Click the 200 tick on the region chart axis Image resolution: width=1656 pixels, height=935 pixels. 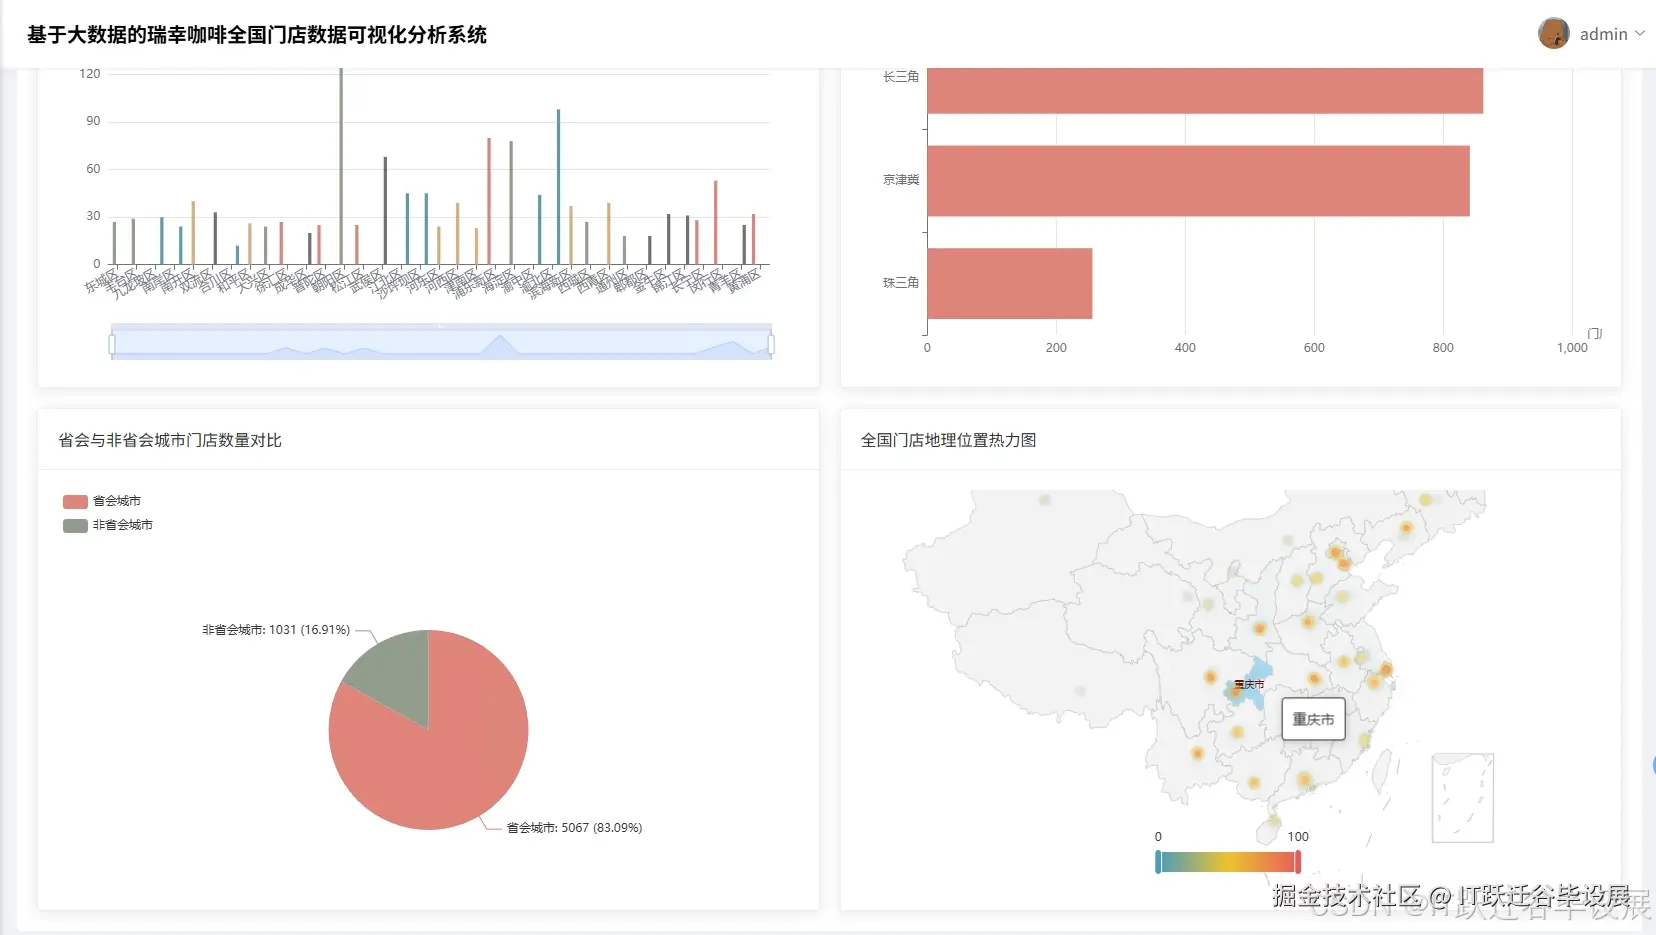tap(1056, 348)
